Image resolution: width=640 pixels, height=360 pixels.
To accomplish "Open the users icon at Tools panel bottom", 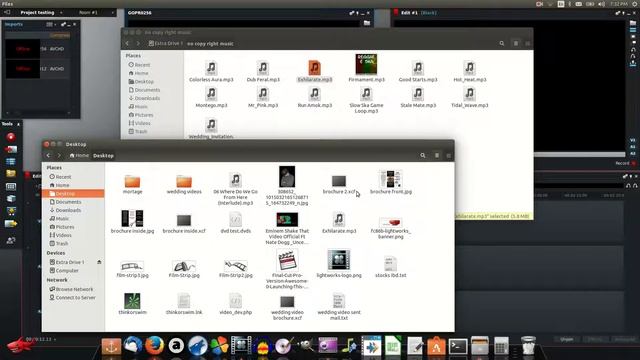I will pyautogui.click(x=11, y=240).
